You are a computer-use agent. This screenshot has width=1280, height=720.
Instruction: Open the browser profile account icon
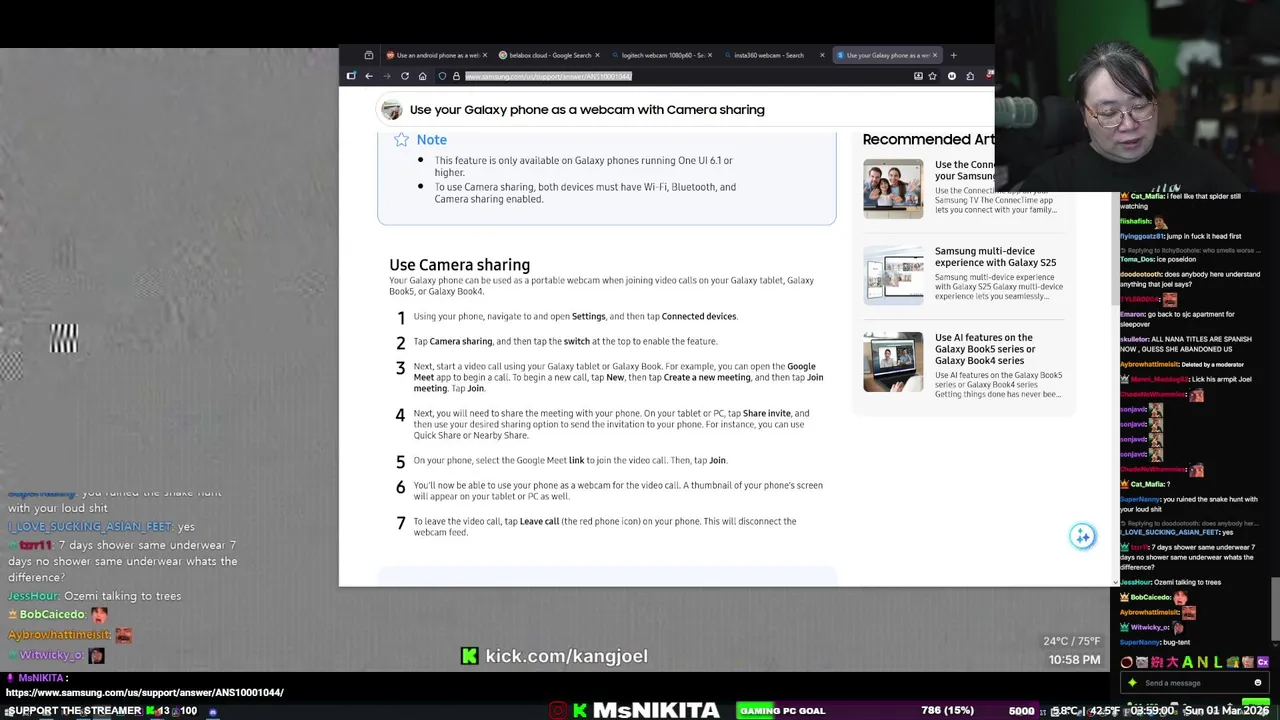[x=952, y=76]
